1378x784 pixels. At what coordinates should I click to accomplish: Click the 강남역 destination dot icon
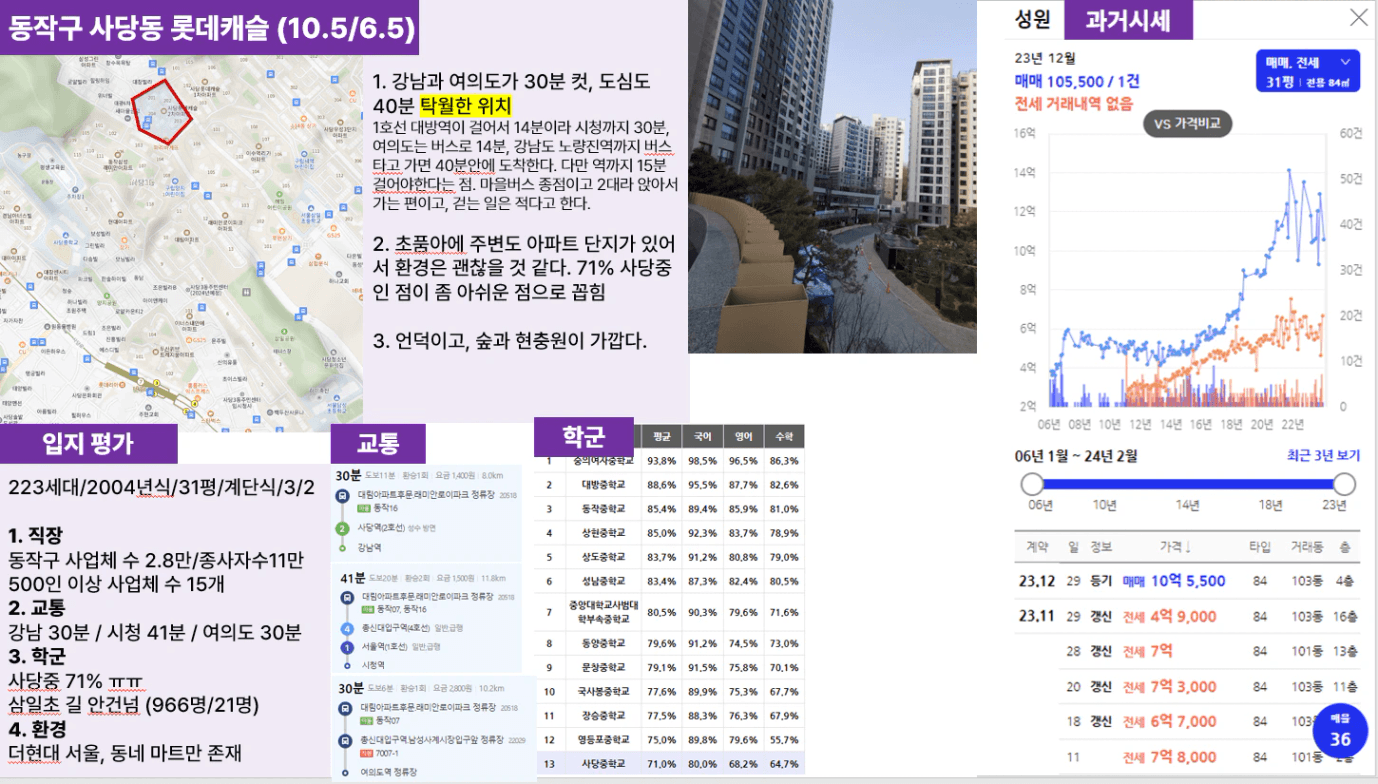coord(343,548)
